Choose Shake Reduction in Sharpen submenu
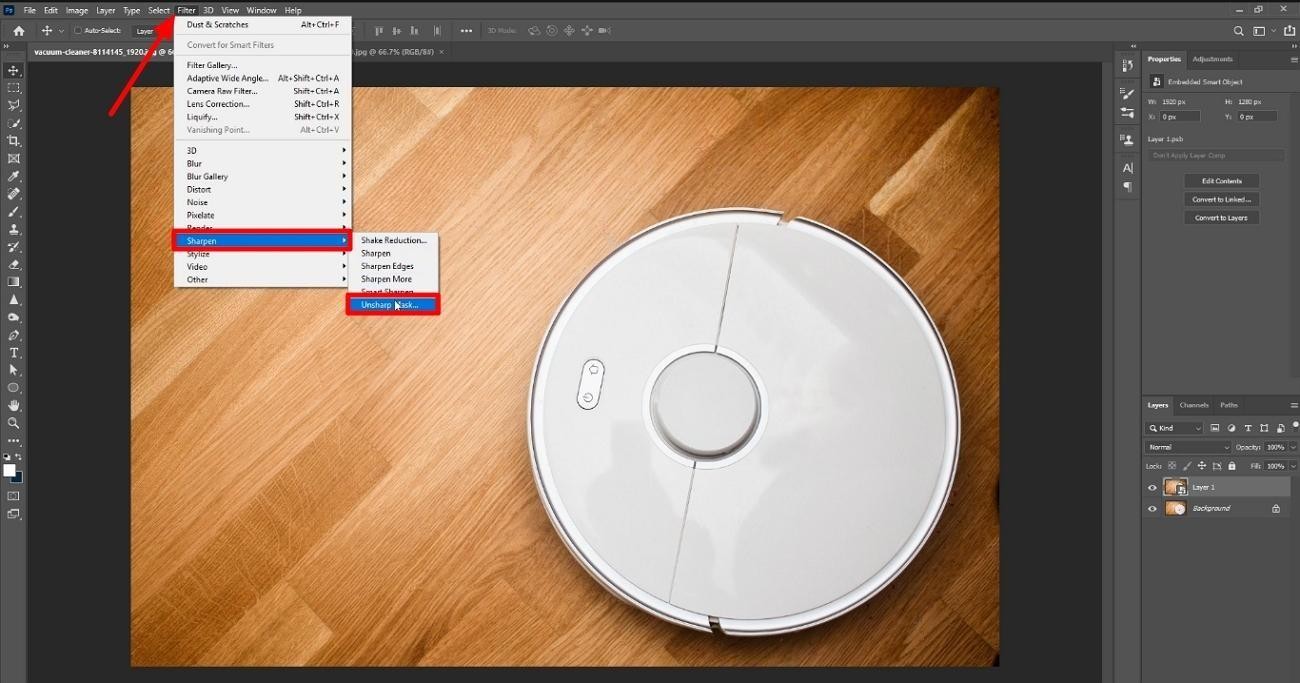Image resolution: width=1300 pixels, height=683 pixels. coord(394,240)
